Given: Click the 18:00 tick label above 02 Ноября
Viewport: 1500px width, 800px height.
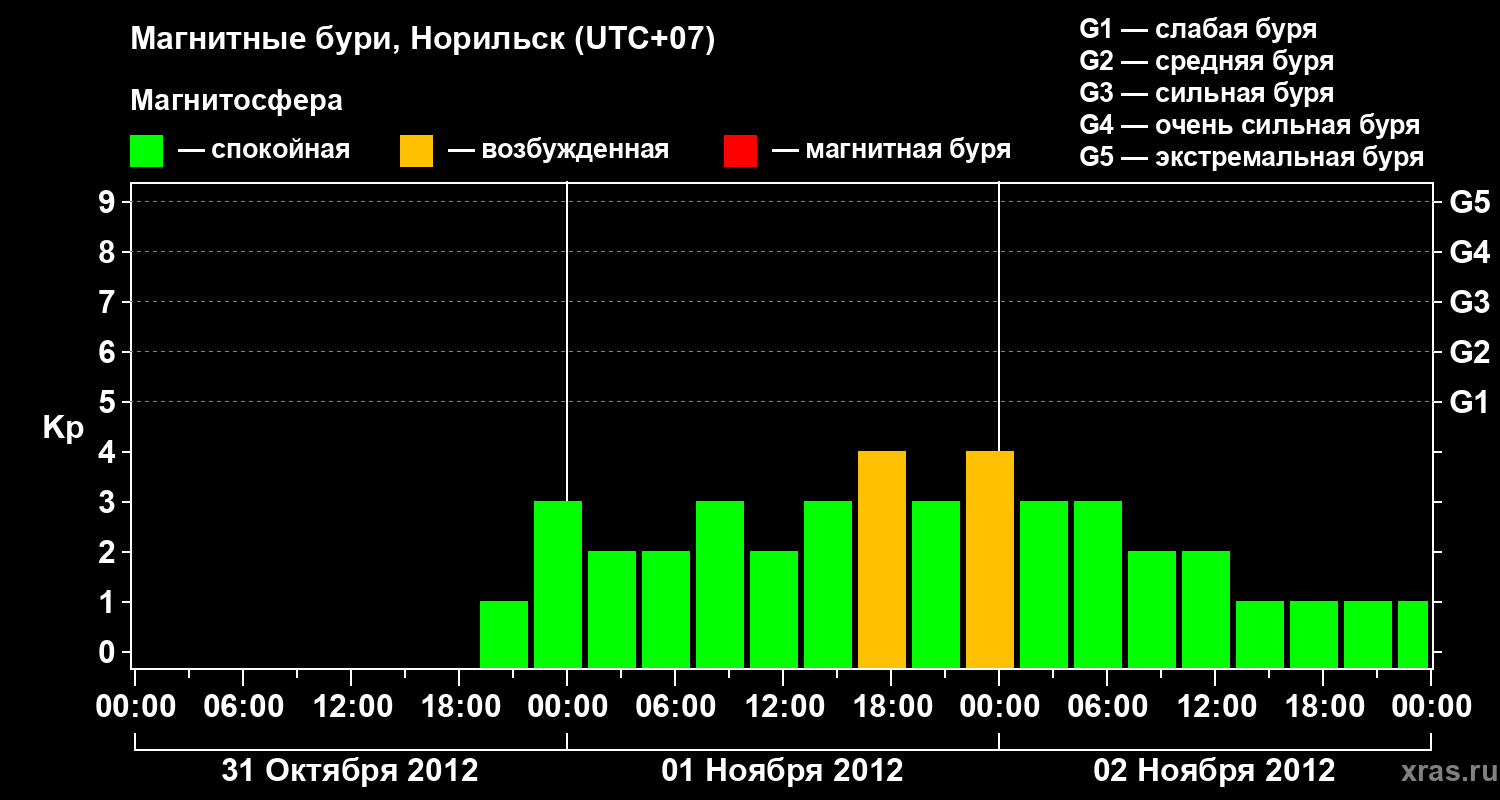Looking at the screenshot, I should (1324, 707).
